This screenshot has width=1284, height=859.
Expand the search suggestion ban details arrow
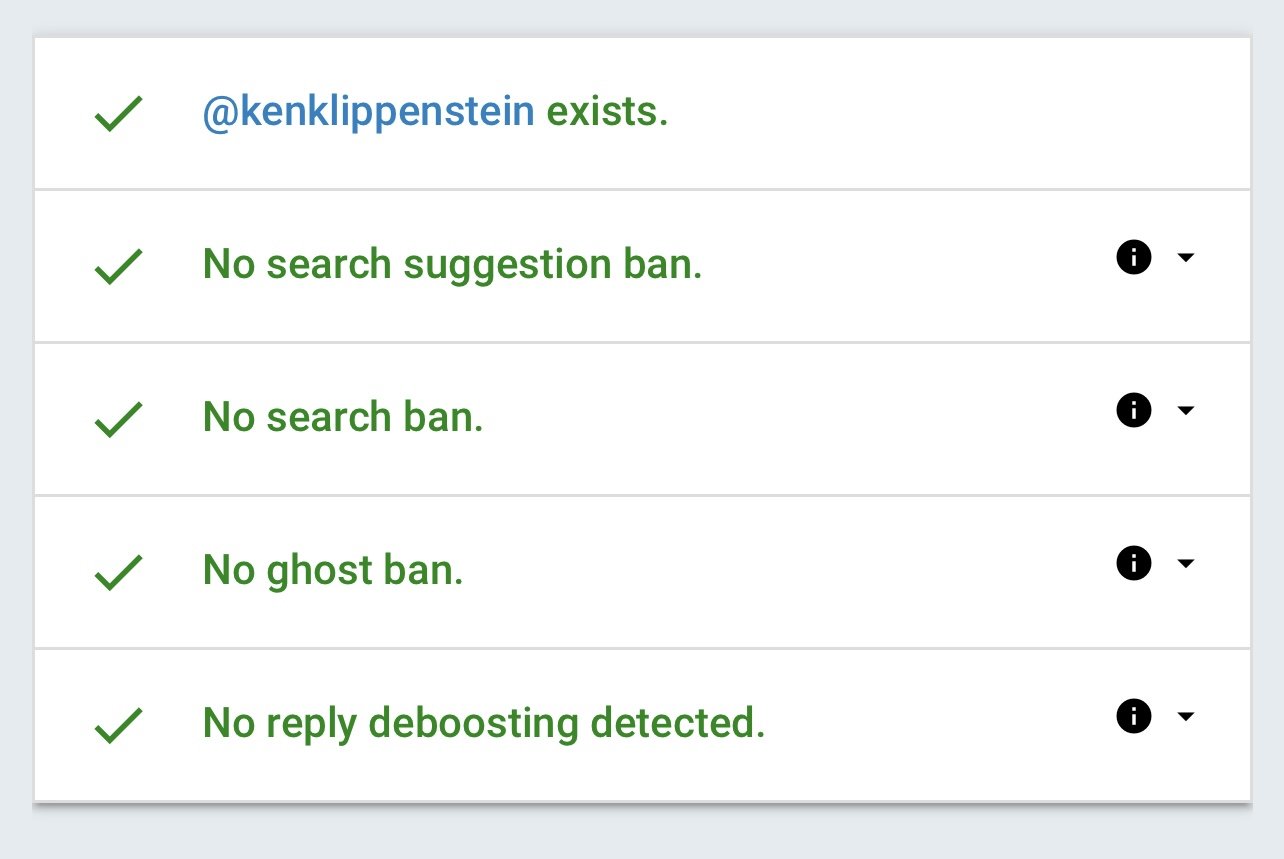tap(1186, 258)
